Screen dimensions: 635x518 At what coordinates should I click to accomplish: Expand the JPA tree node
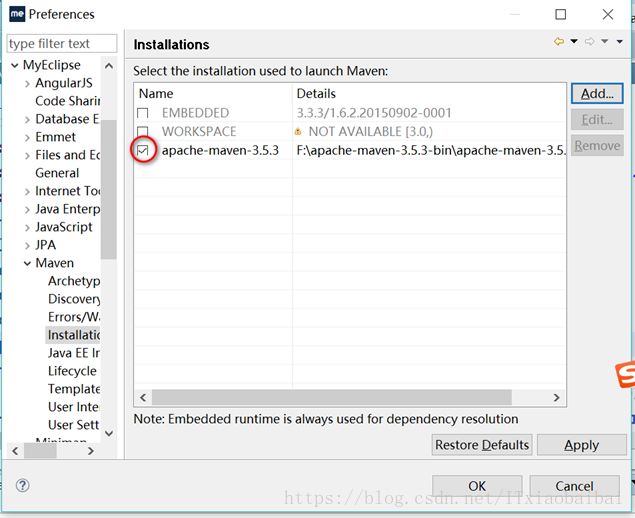click(x=27, y=246)
